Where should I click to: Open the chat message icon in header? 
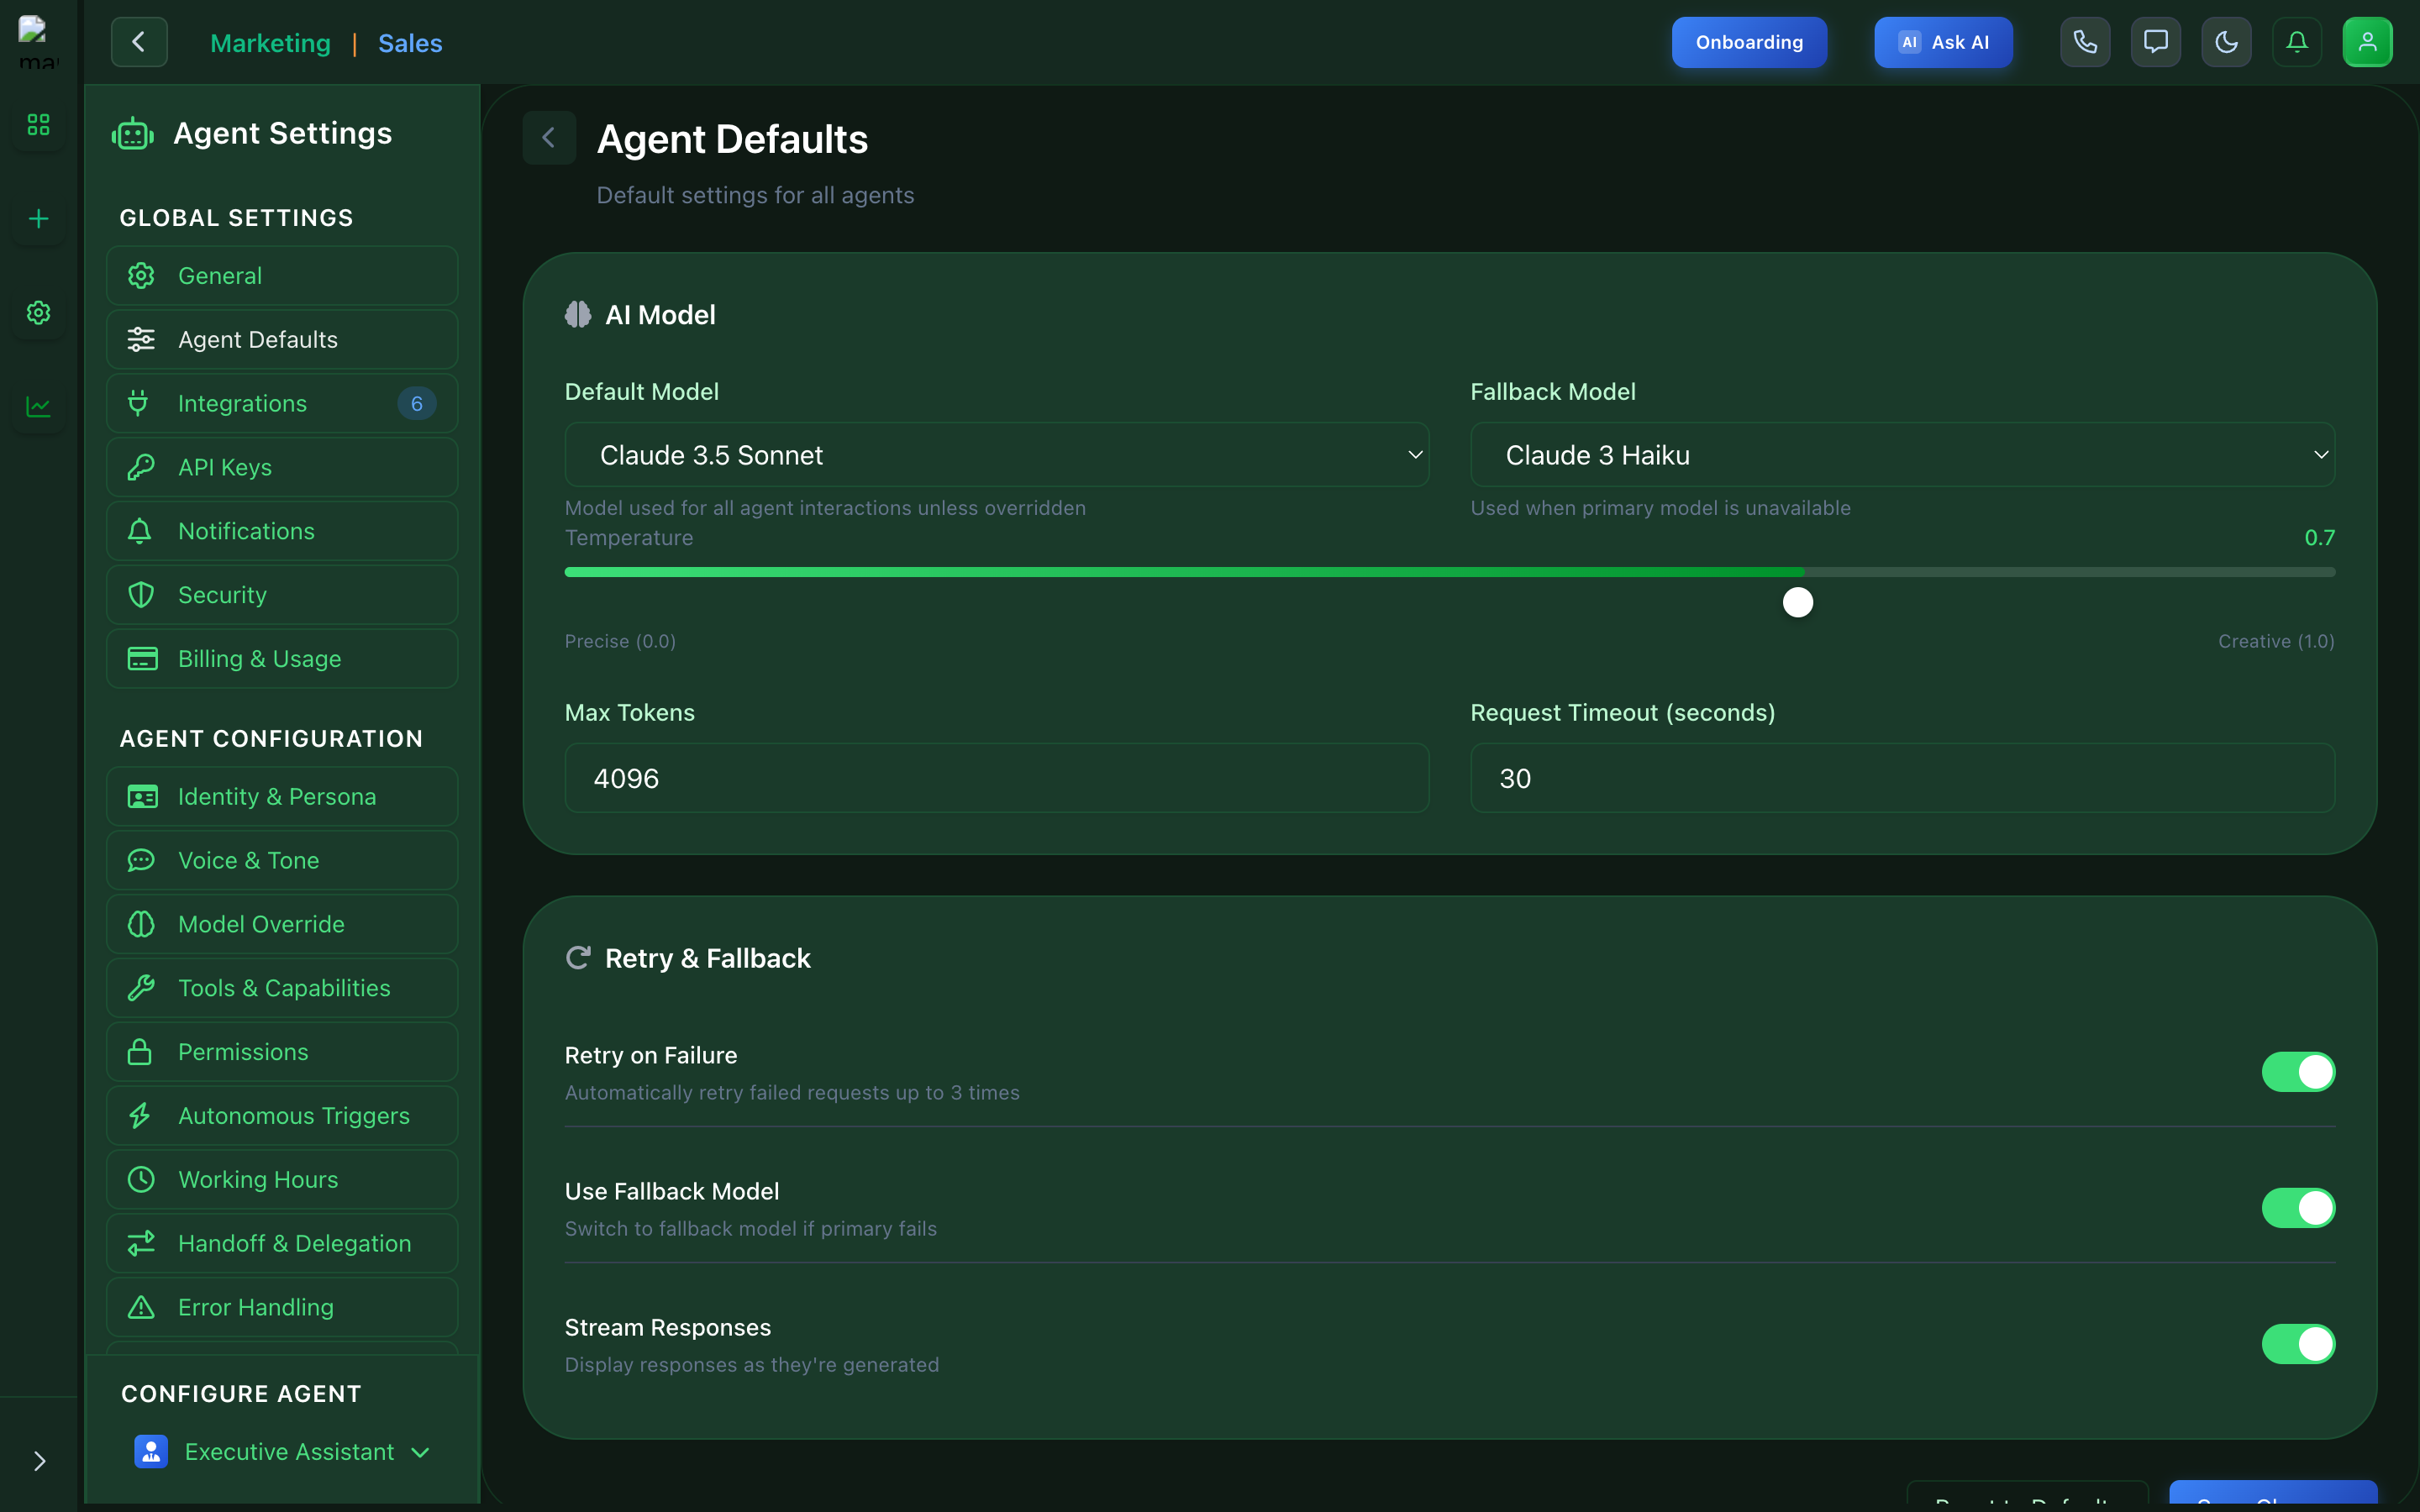pyautogui.click(x=2156, y=42)
